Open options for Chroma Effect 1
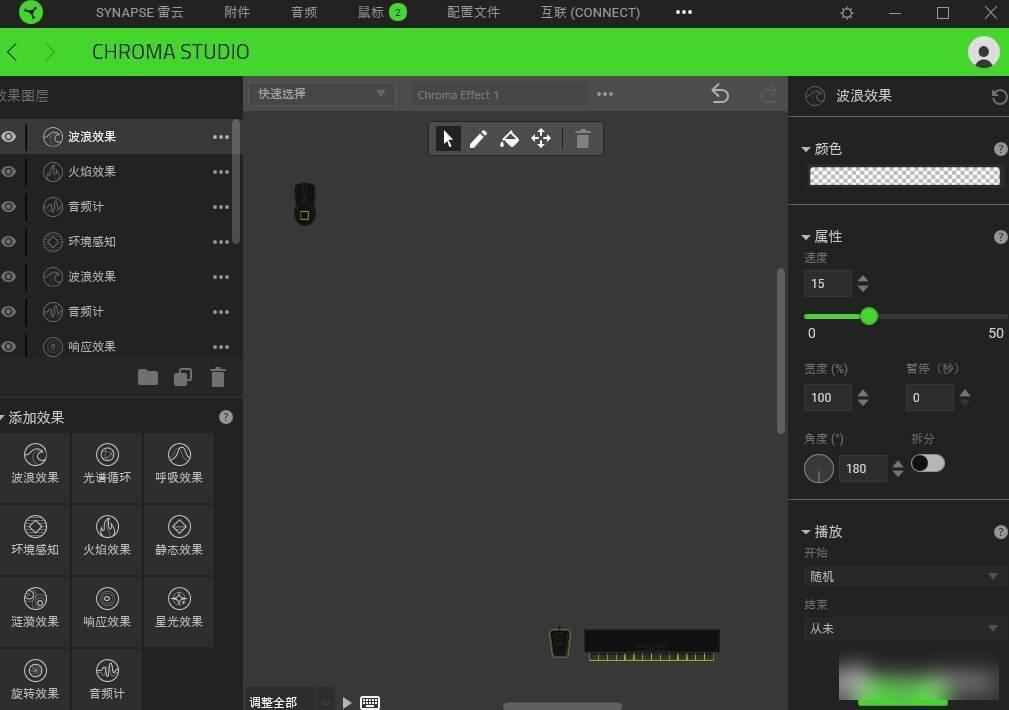The height and width of the screenshot is (710, 1009). 604,94
